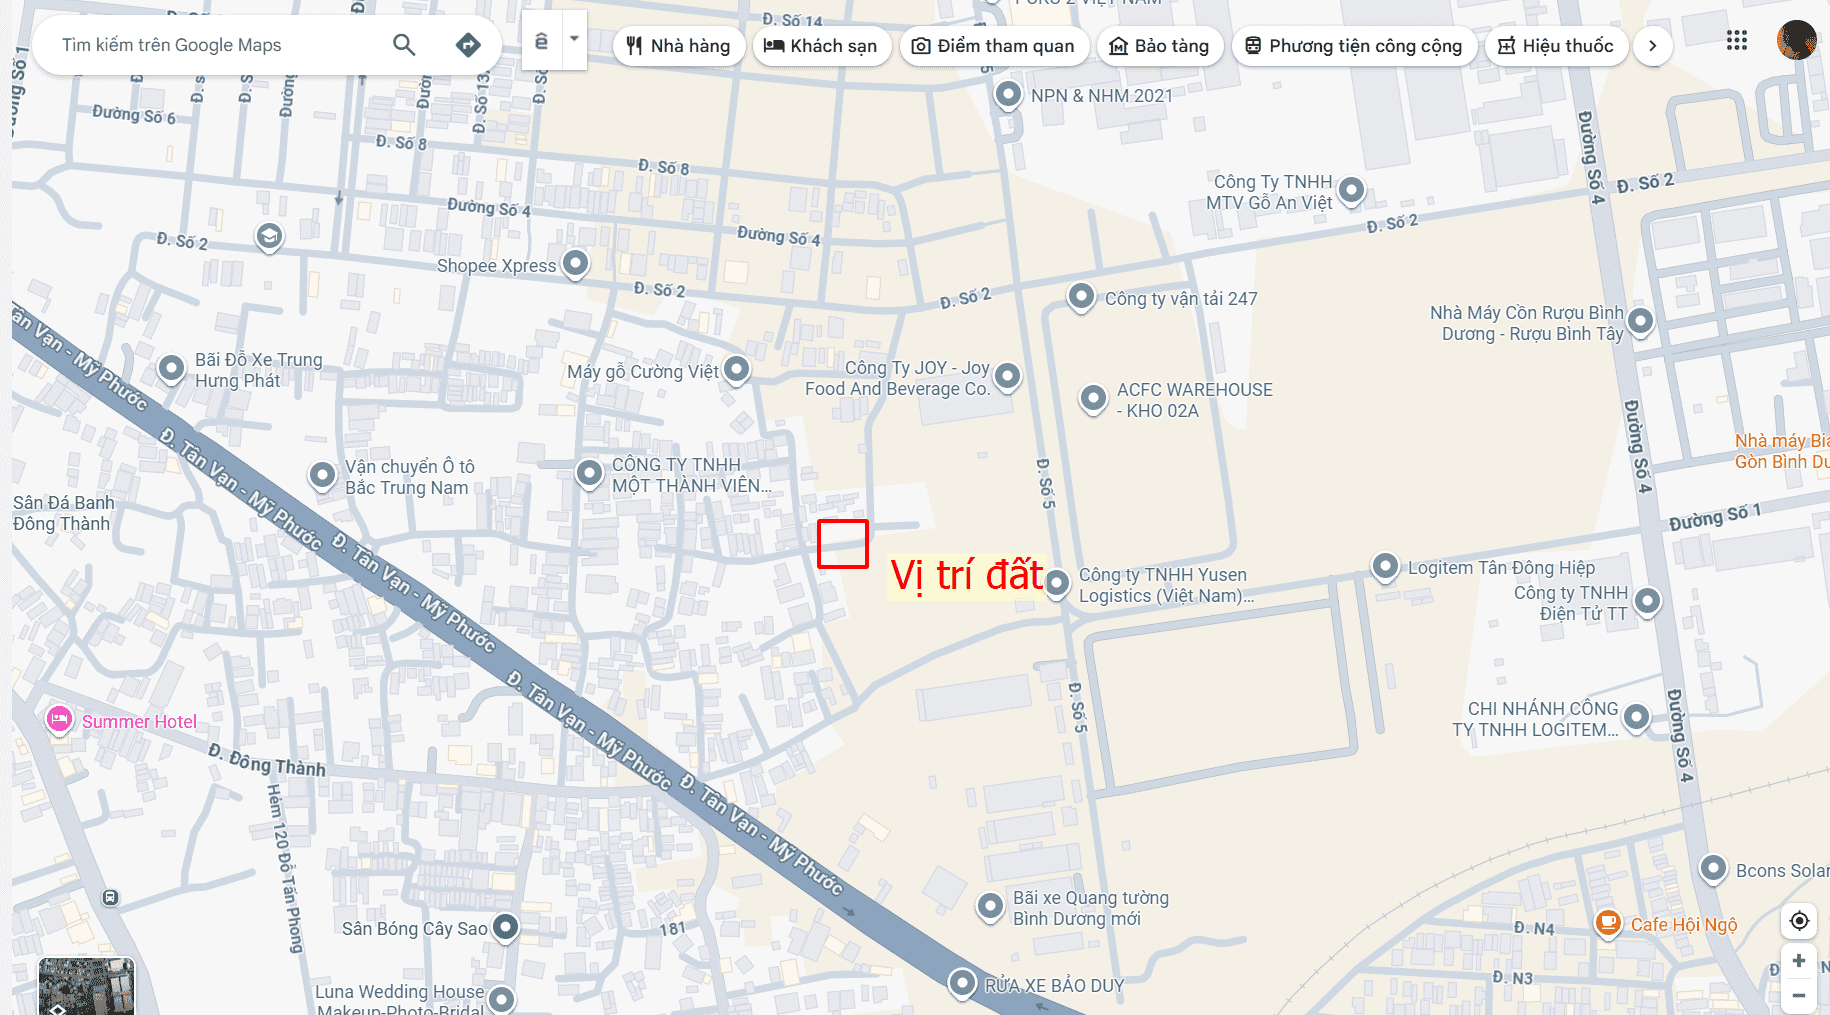Select the Bảo tàng category chip
The width and height of the screenshot is (1830, 1015).
pos(1160,46)
